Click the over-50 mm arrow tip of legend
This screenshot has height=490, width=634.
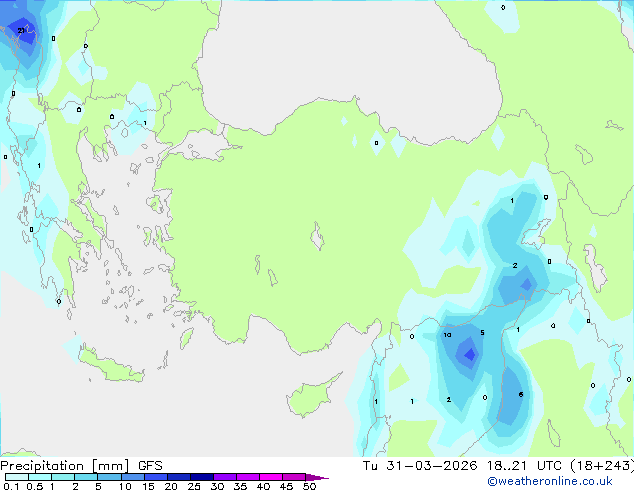pyautogui.click(x=317, y=477)
